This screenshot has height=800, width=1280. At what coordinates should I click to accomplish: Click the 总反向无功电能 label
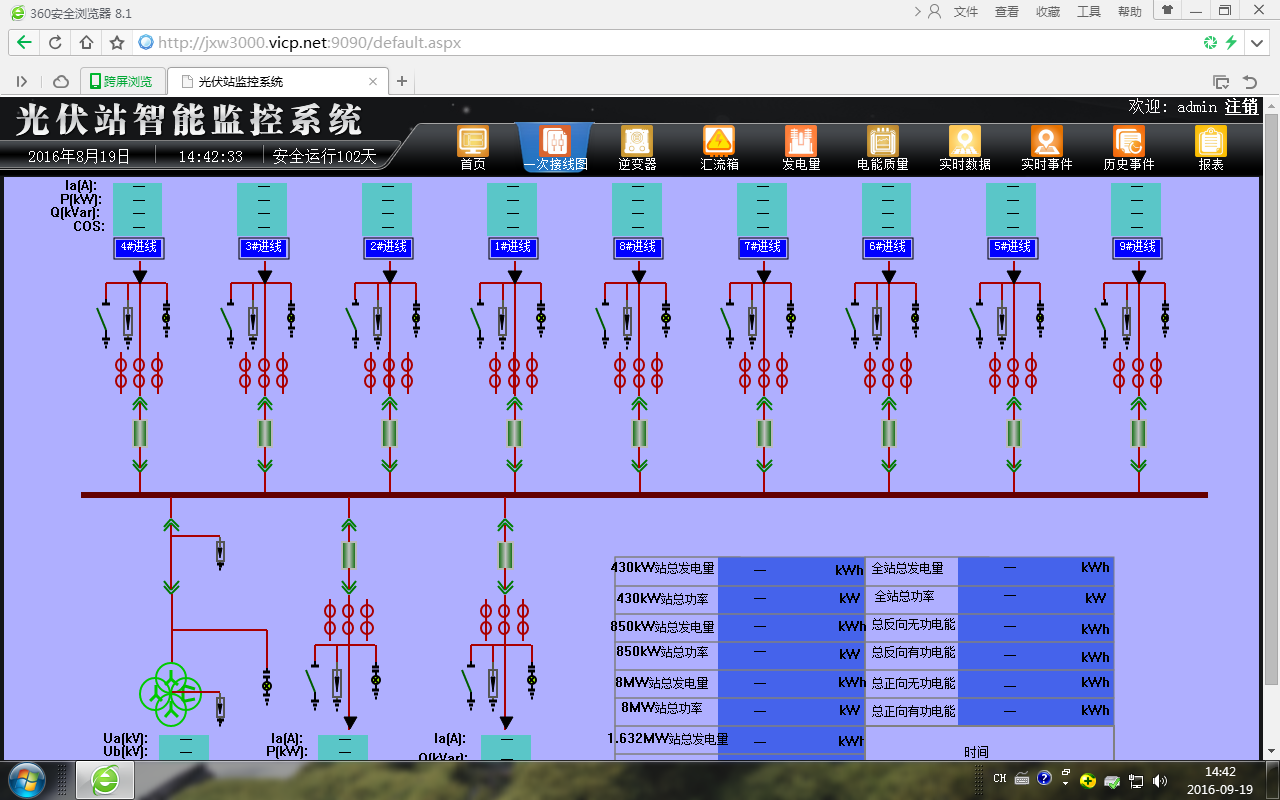913,624
